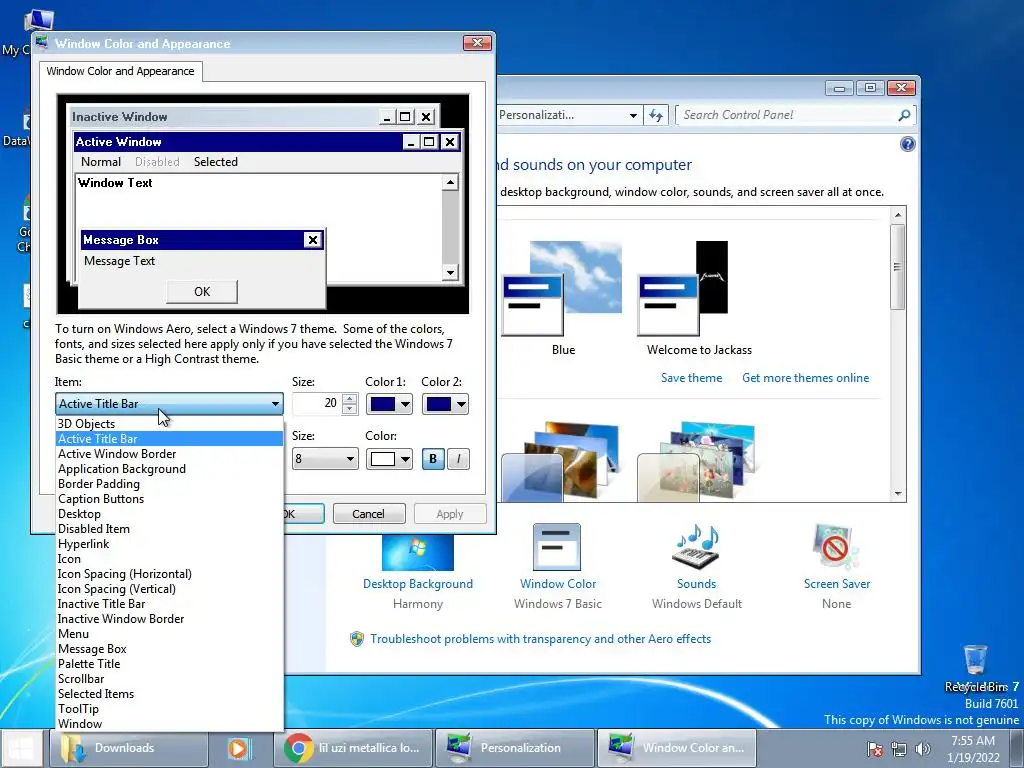Click Selected menu in preview window

click(x=216, y=162)
